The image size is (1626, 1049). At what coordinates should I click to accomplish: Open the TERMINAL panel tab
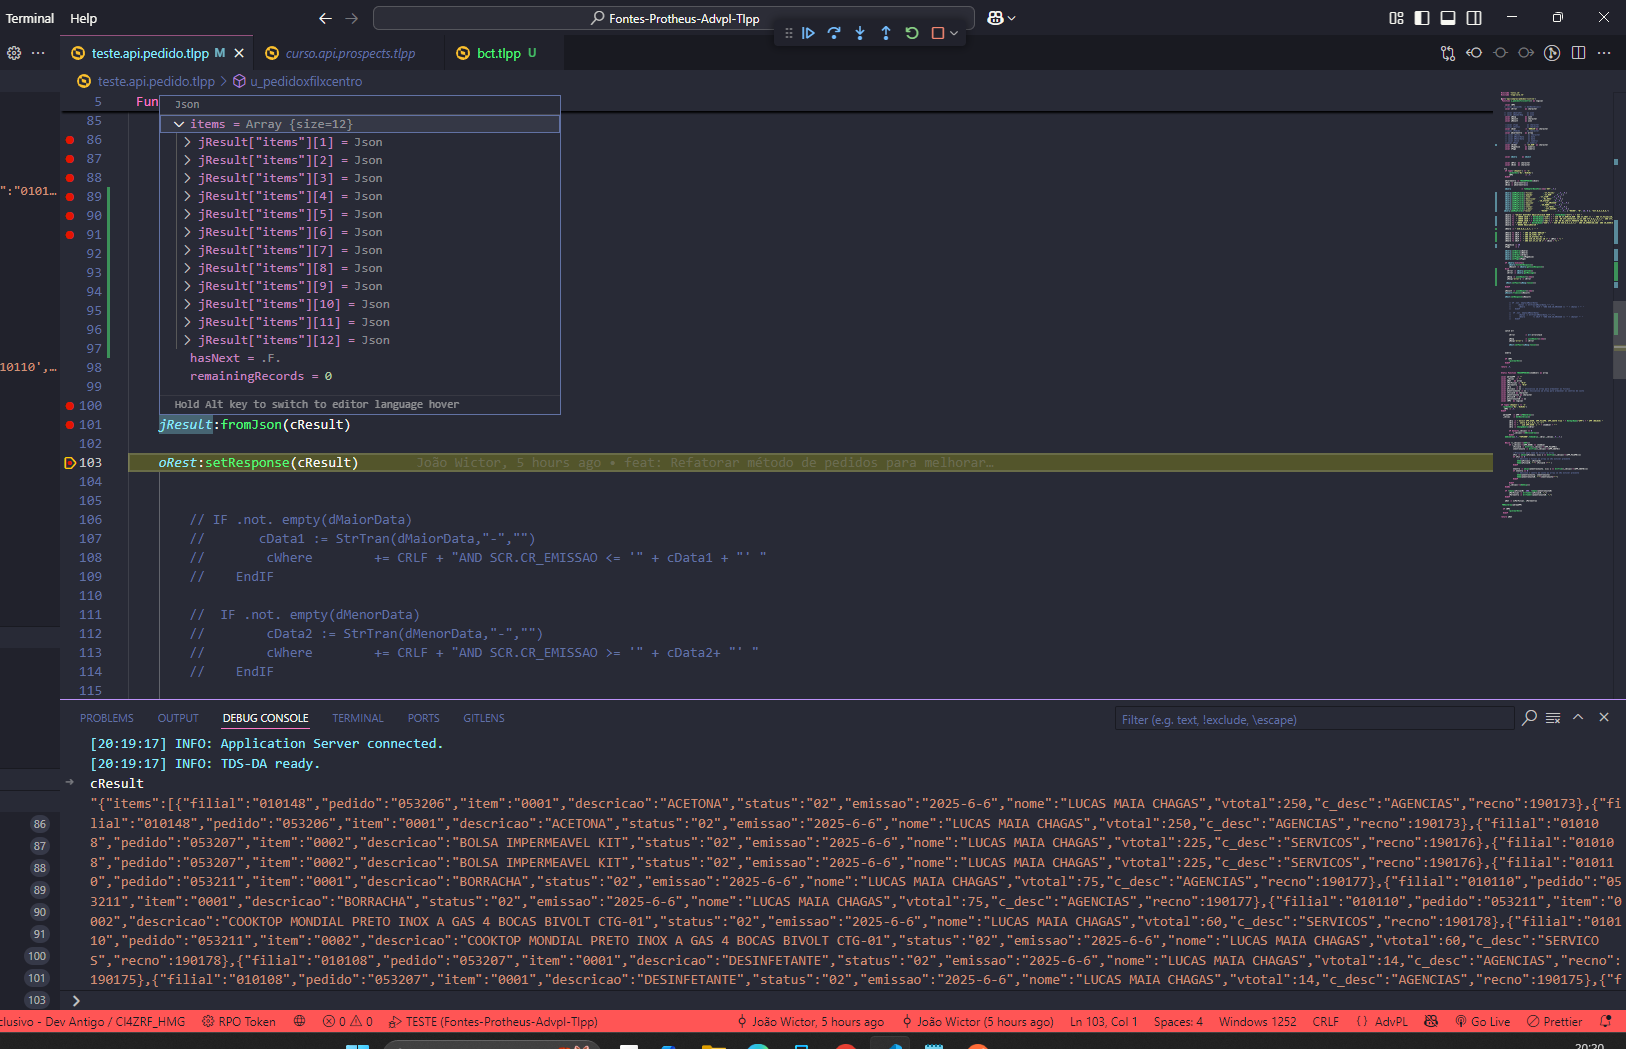point(358,718)
